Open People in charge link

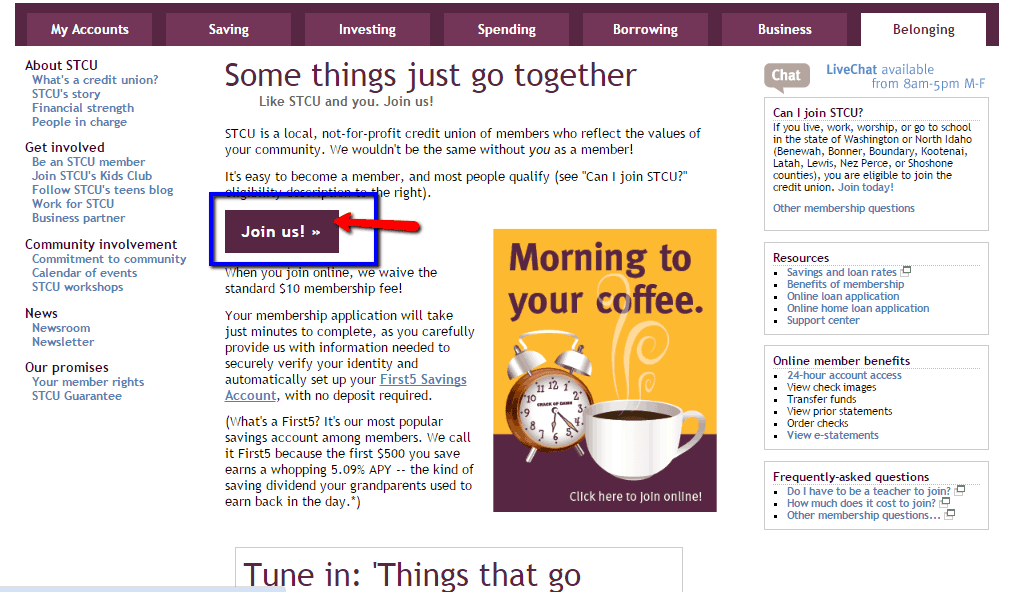pyautogui.click(x=80, y=122)
